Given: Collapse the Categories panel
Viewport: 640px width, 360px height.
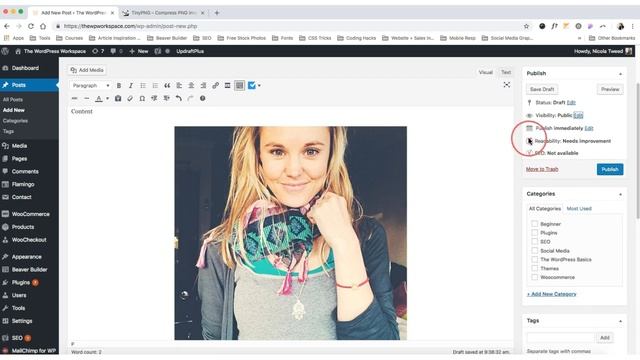Looking at the screenshot, I should pos(620,194).
